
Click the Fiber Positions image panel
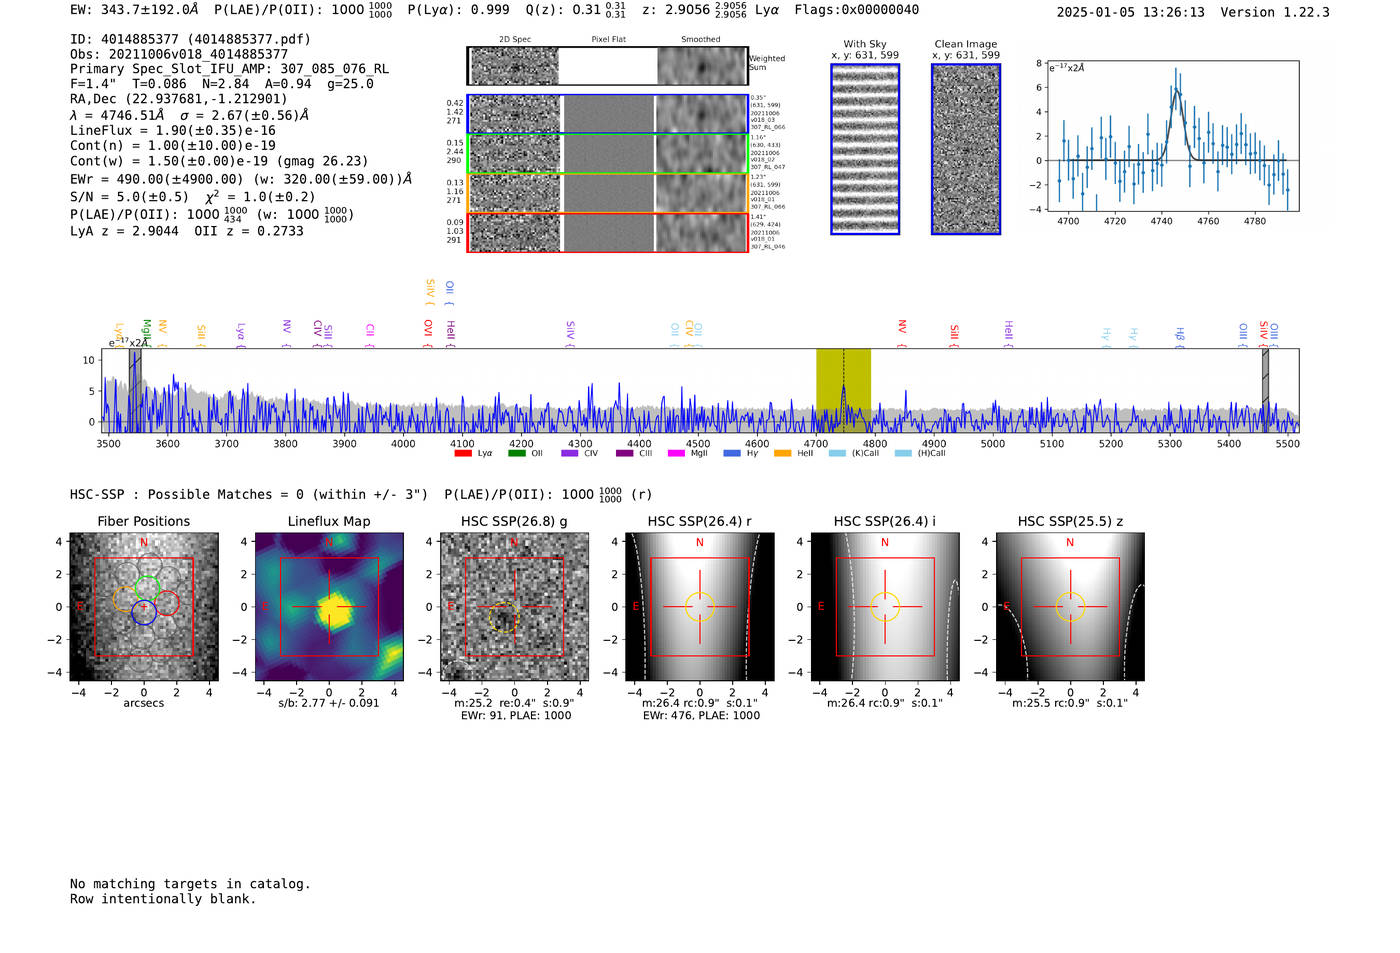tap(144, 607)
